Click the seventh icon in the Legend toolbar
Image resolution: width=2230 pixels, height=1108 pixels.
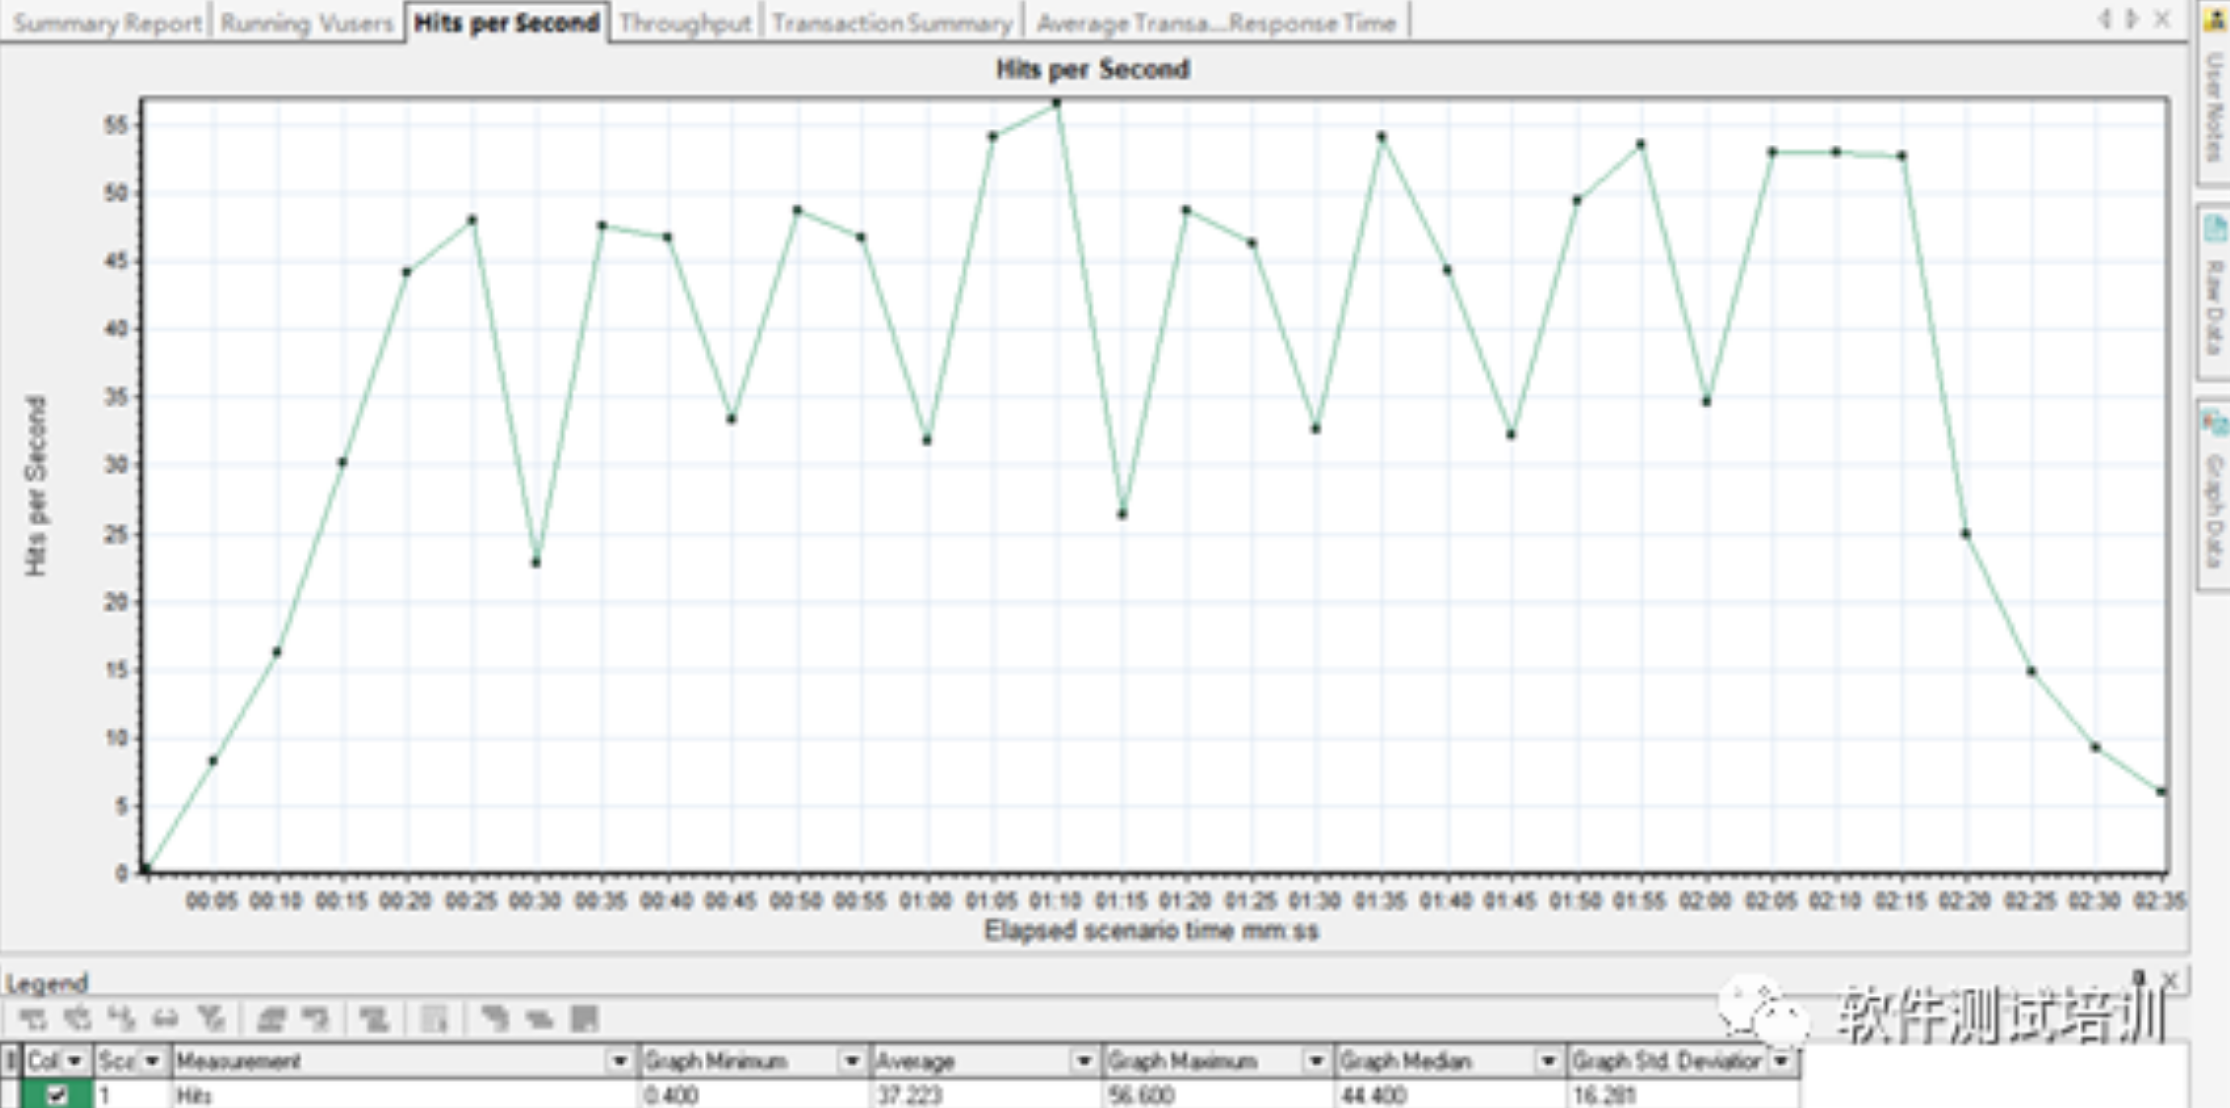tap(316, 1019)
